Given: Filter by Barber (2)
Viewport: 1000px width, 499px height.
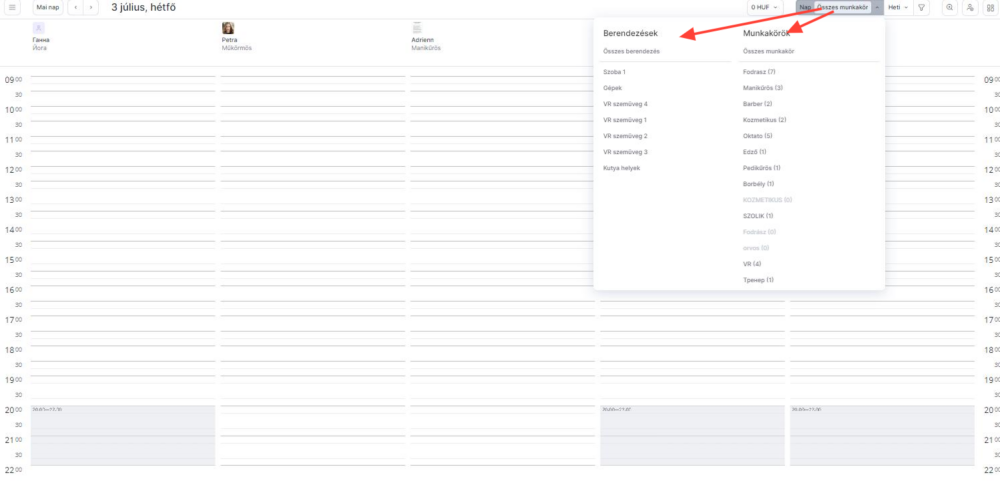Looking at the screenshot, I should pyautogui.click(x=758, y=104).
